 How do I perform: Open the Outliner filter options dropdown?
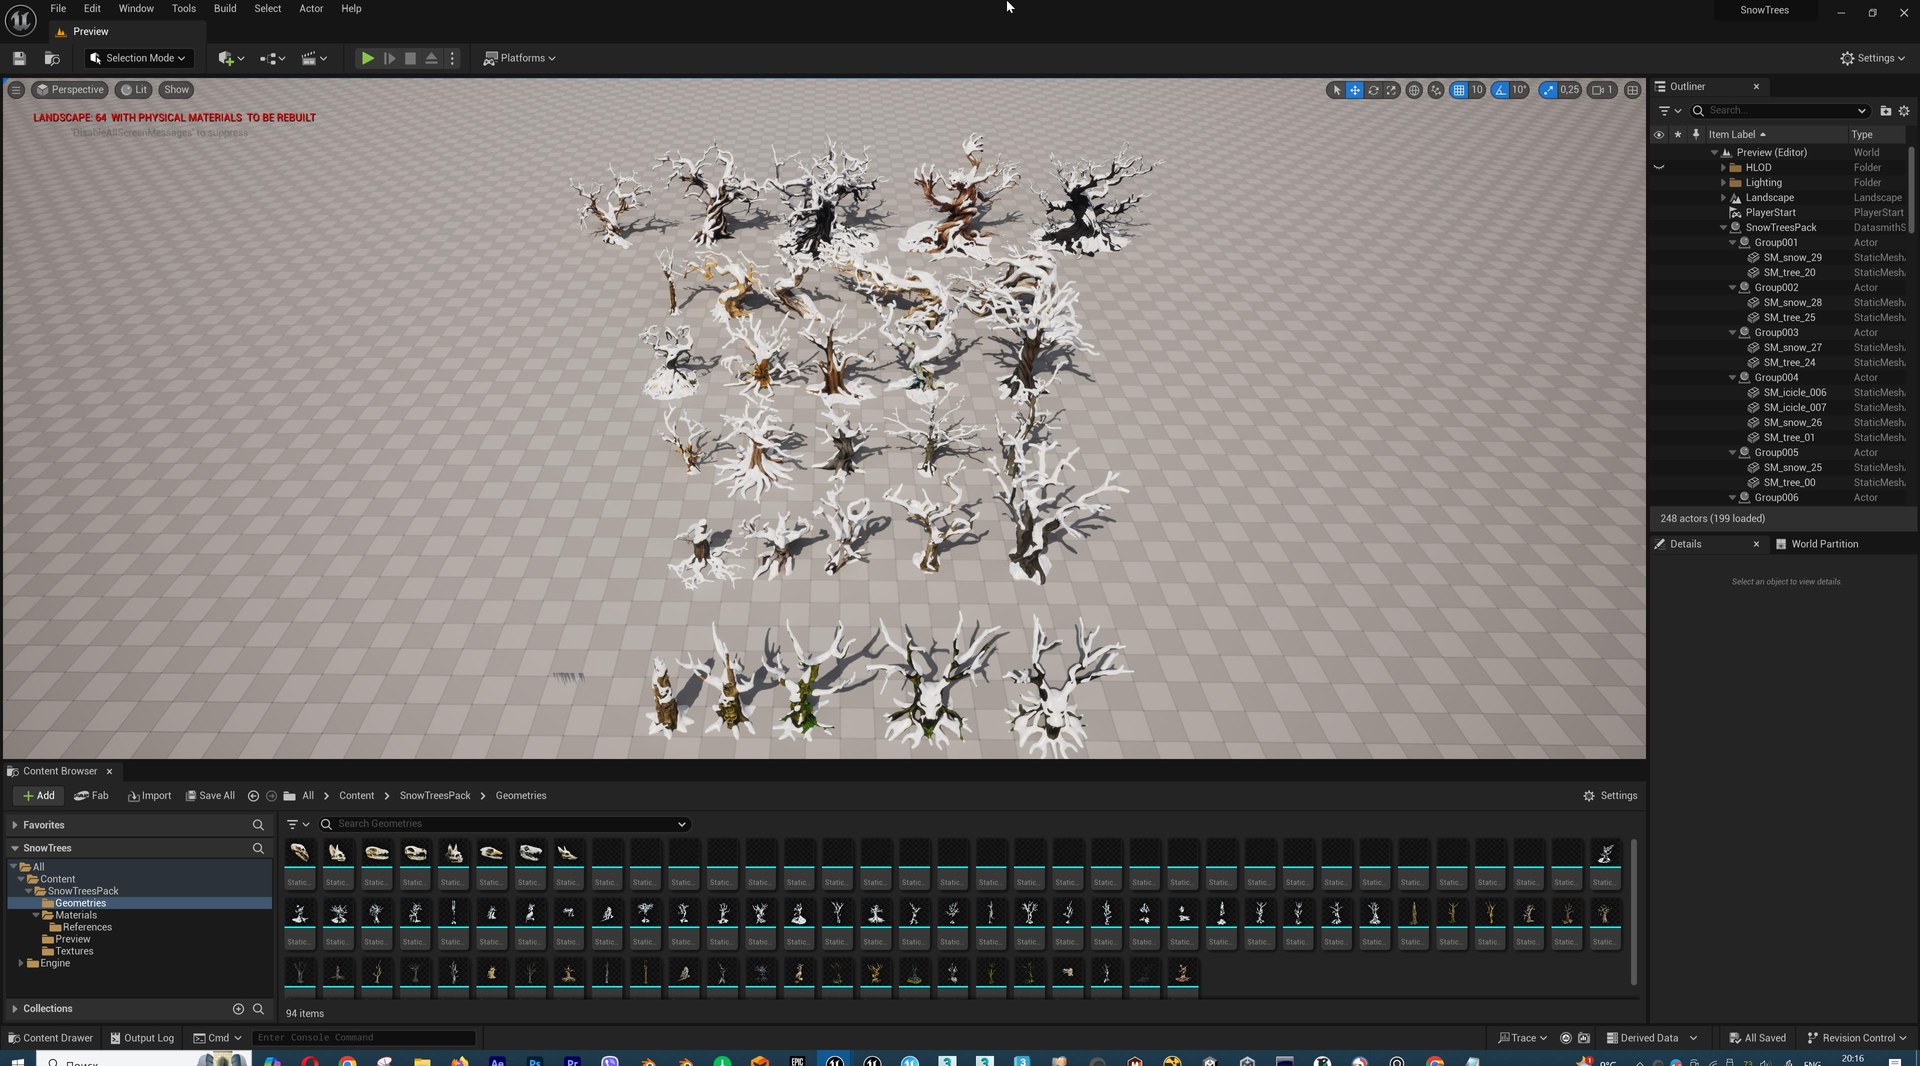point(1670,111)
